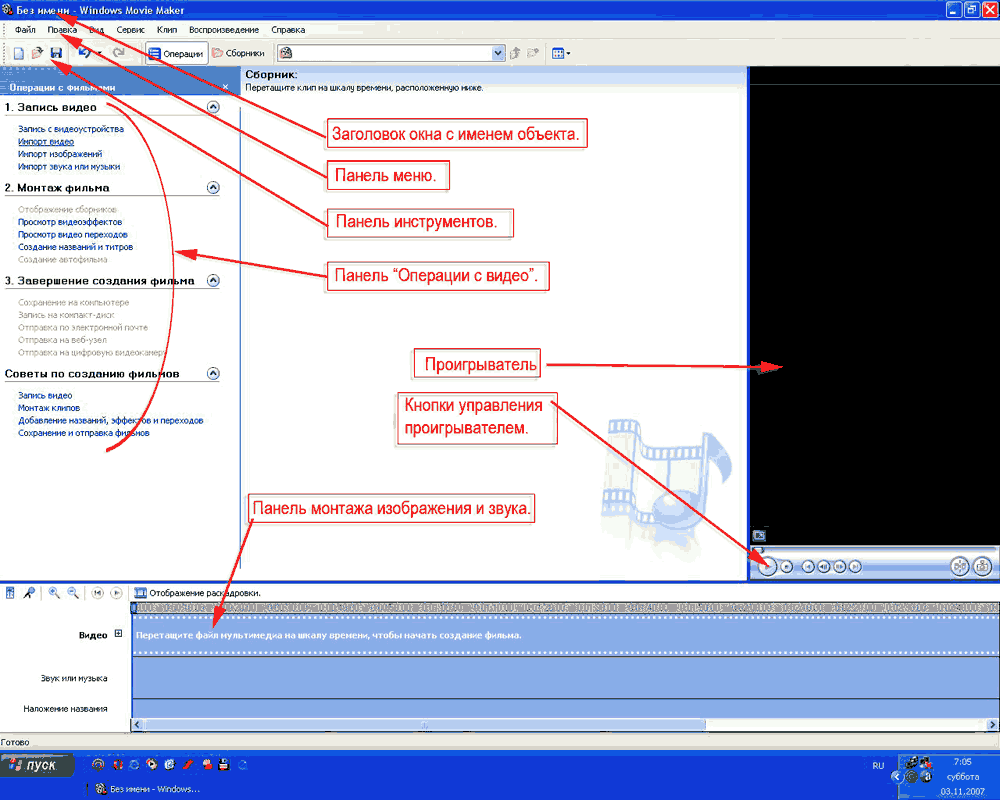
Task: Collapse the 2. Монтаж фильма section
Action: 213,188
